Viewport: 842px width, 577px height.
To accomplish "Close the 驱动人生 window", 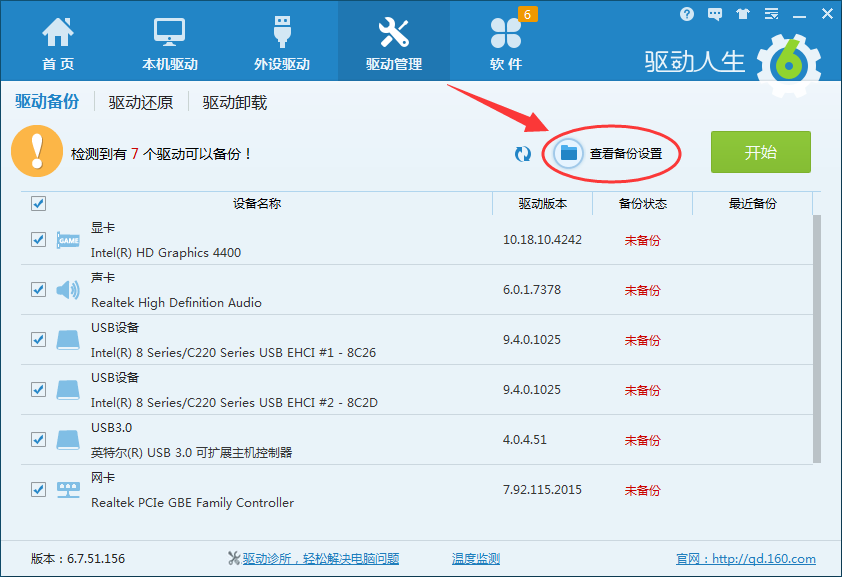I will pyautogui.click(x=827, y=14).
